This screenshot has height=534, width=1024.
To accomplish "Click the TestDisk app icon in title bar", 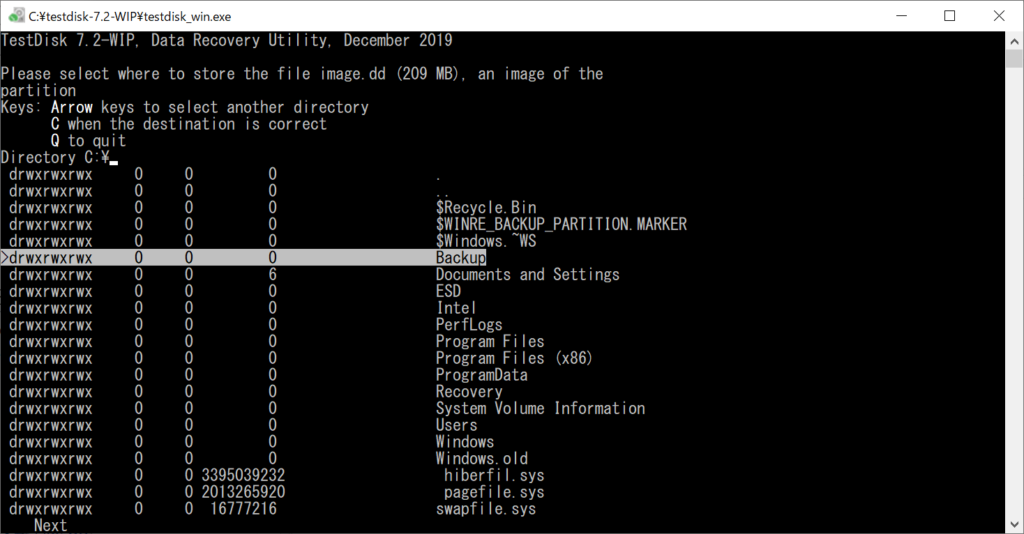I will (x=16, y=16).
